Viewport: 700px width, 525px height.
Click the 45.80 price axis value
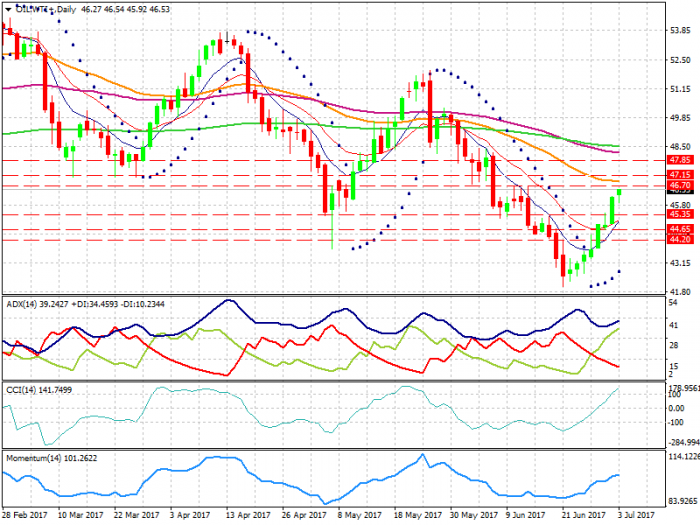(680, 205)
